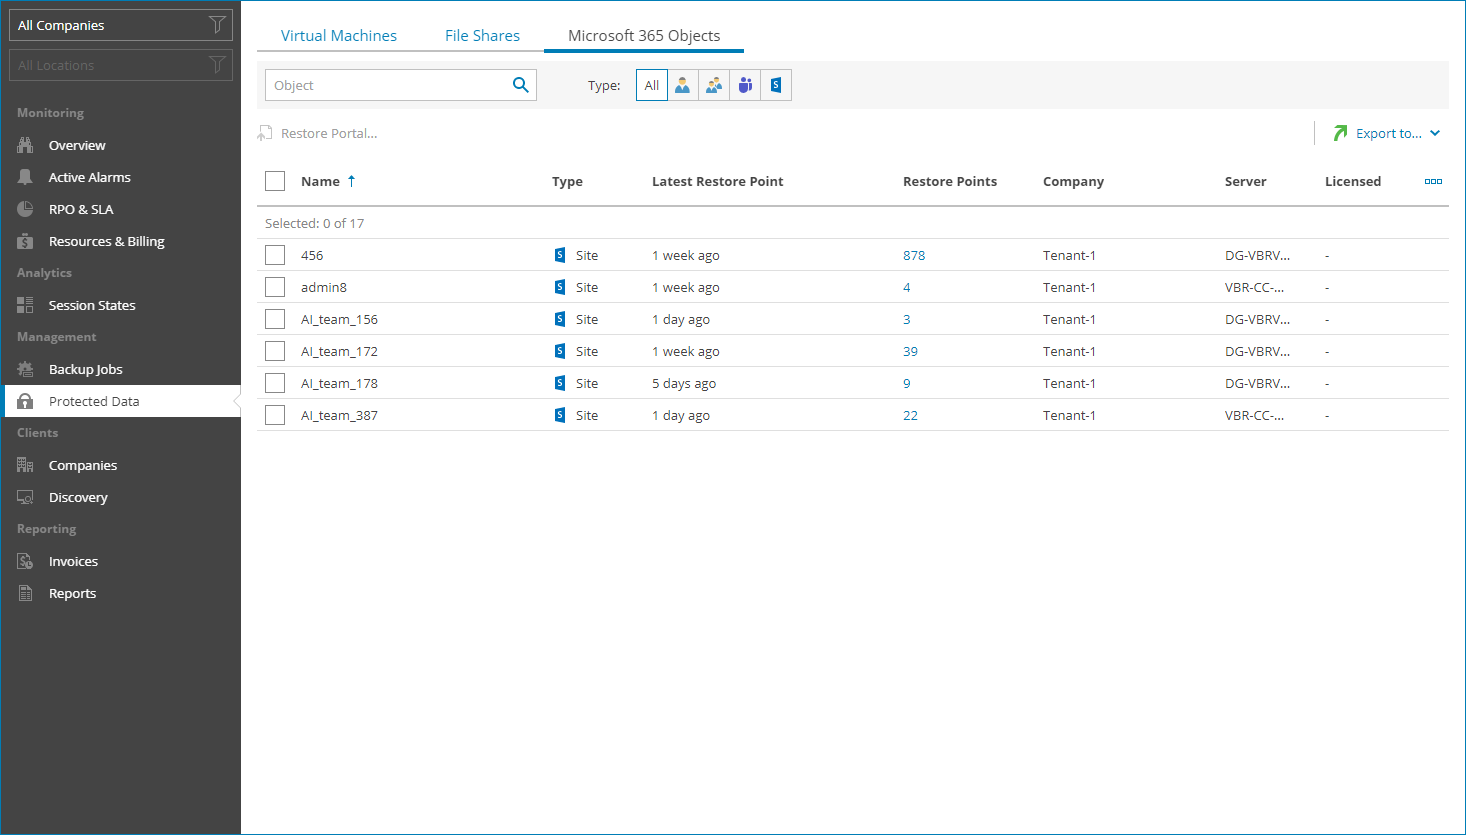Sort by the Name column header
Viewport: 1466px width, 835px height.
pyautogui.click(x=320, y=181)
